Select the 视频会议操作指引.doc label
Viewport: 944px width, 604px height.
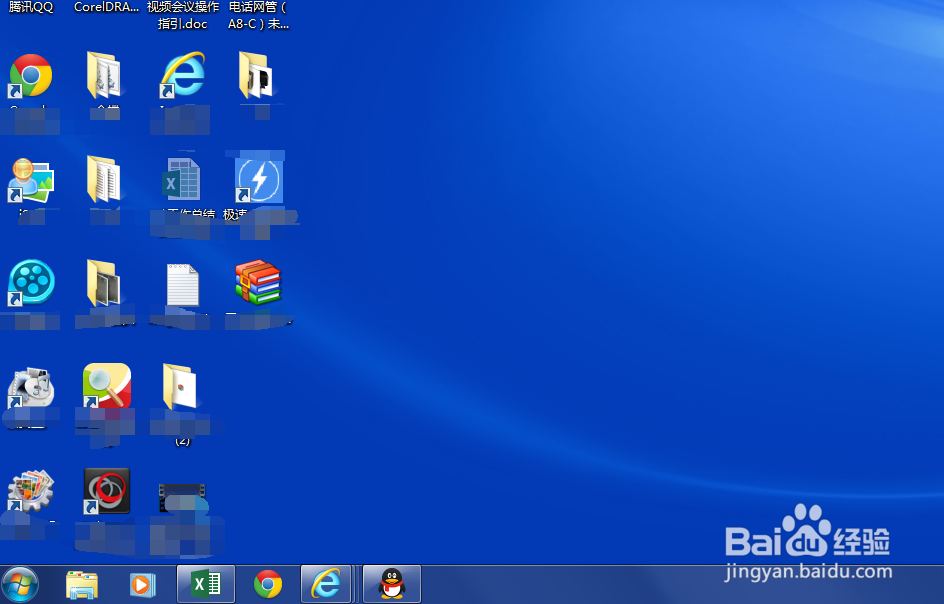183,15
